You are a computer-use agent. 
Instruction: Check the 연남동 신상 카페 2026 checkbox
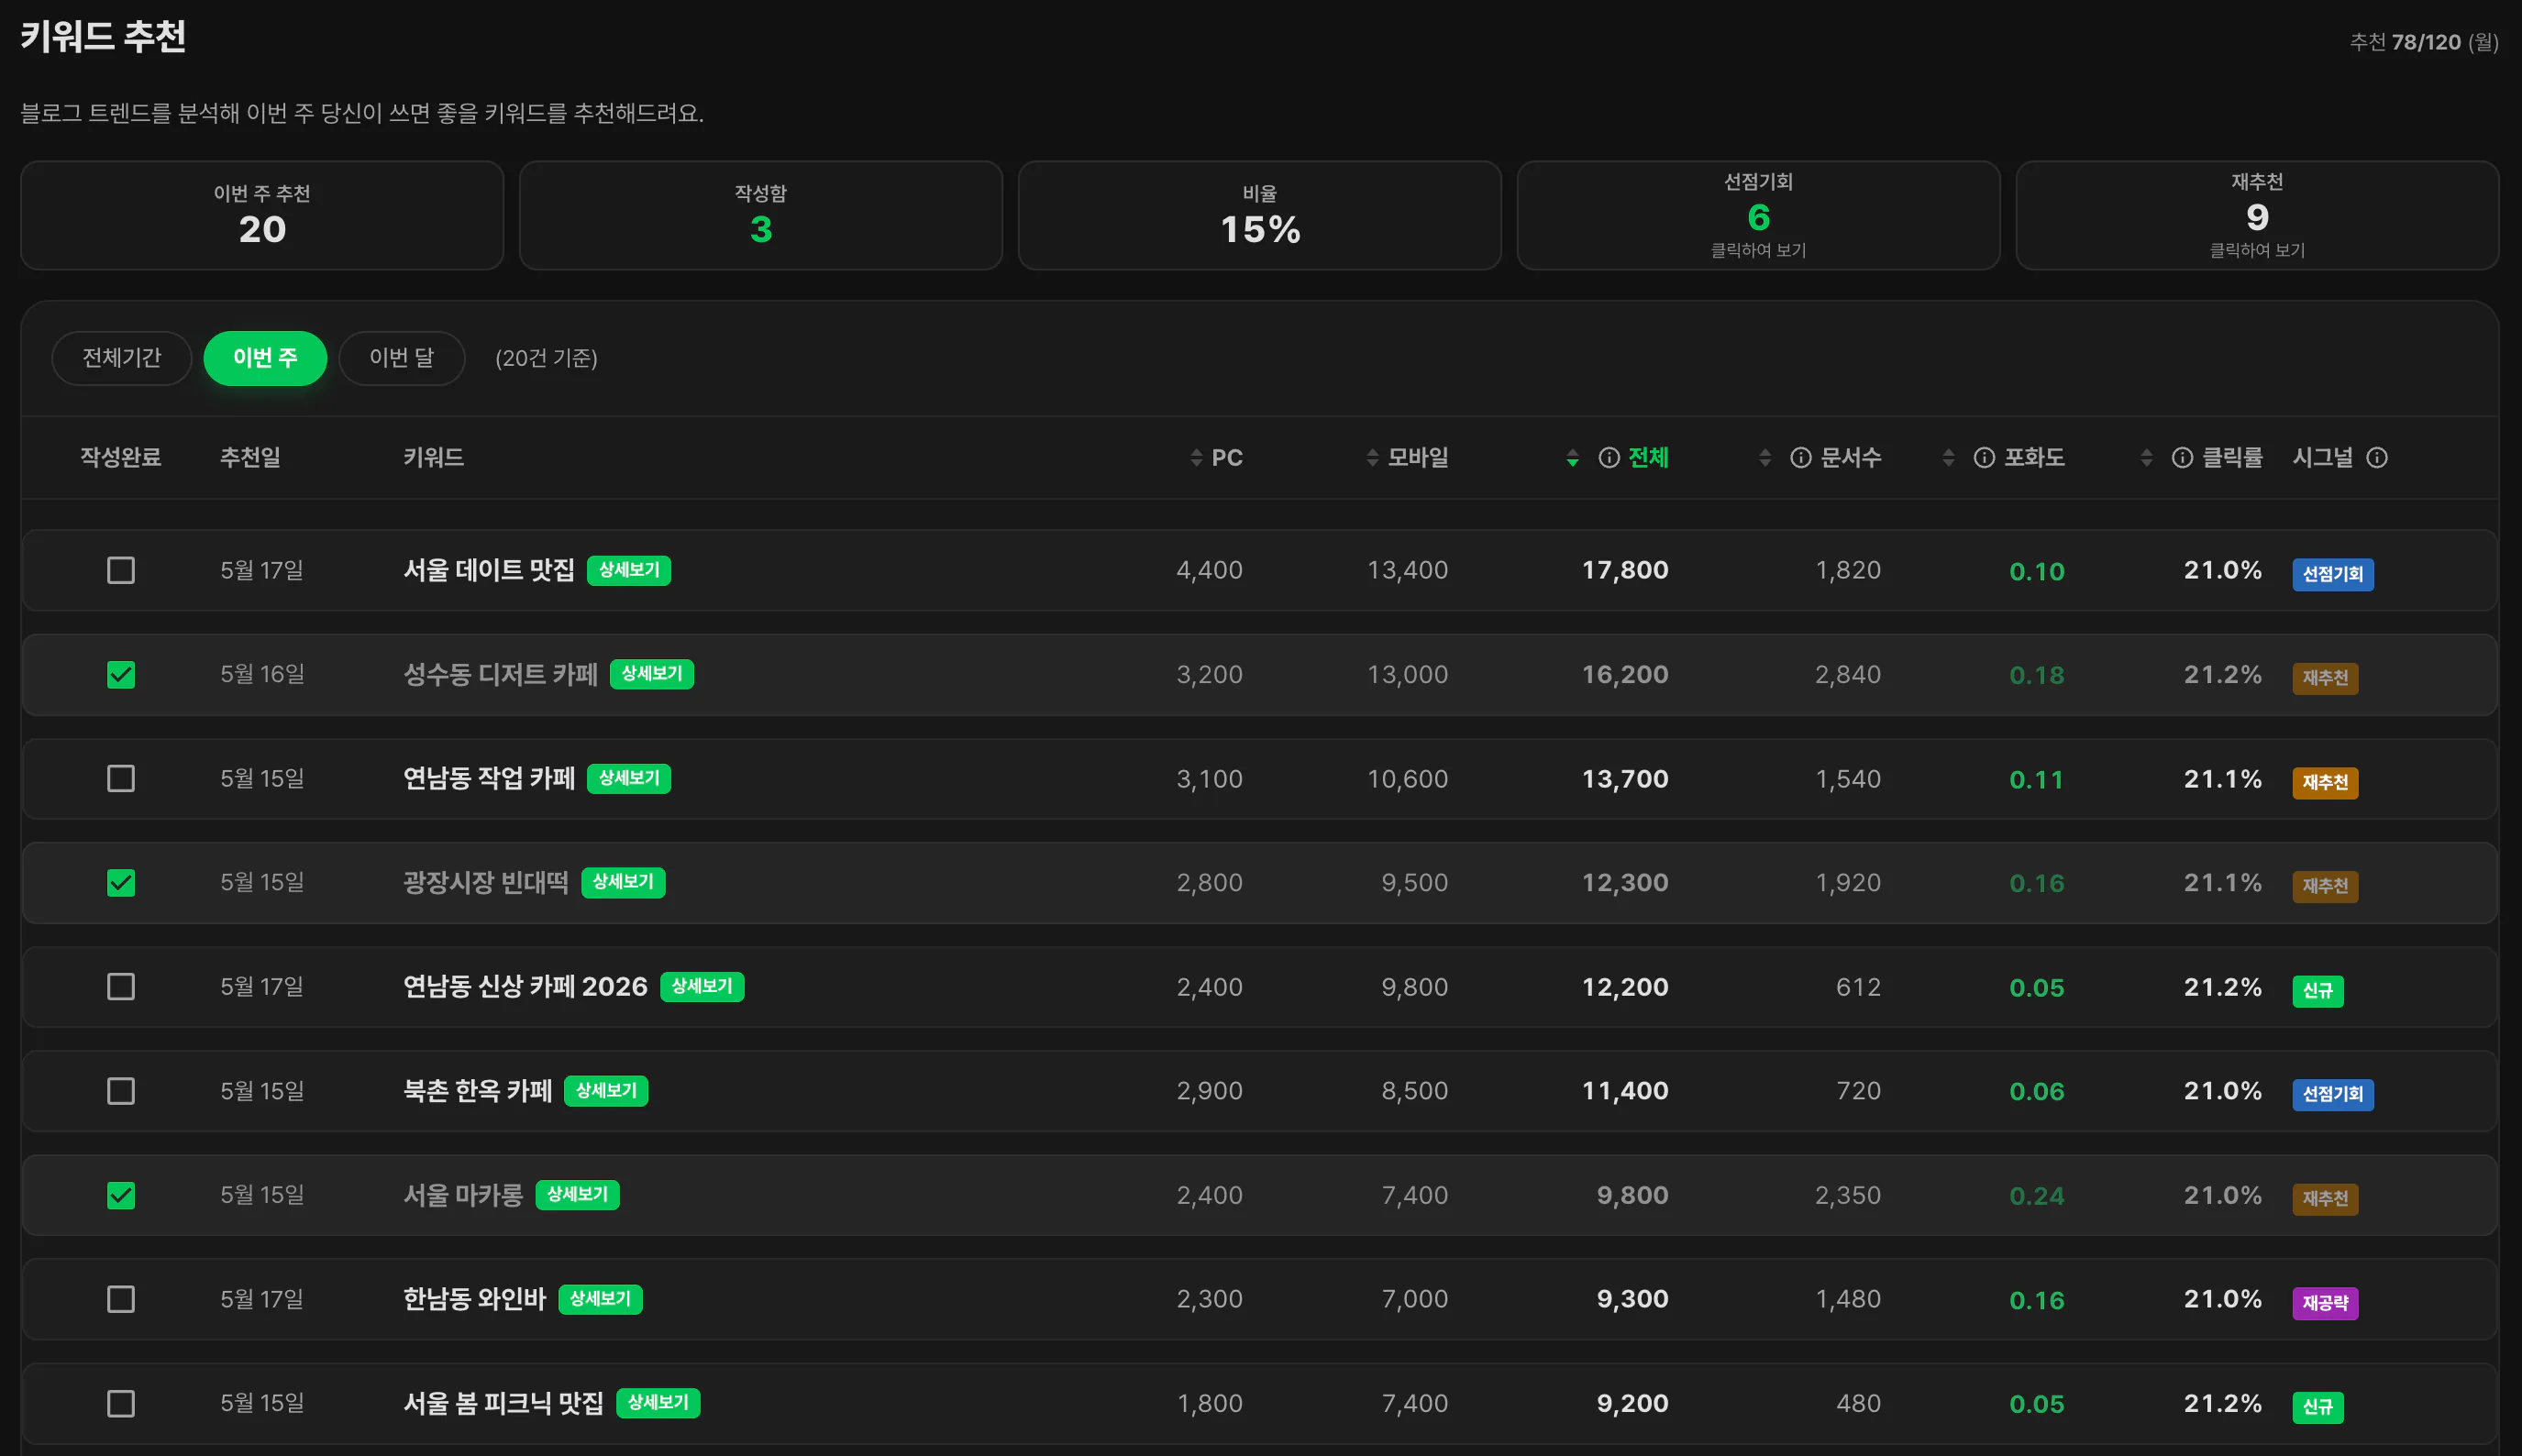pyautogui.click(x=121, y=987)
